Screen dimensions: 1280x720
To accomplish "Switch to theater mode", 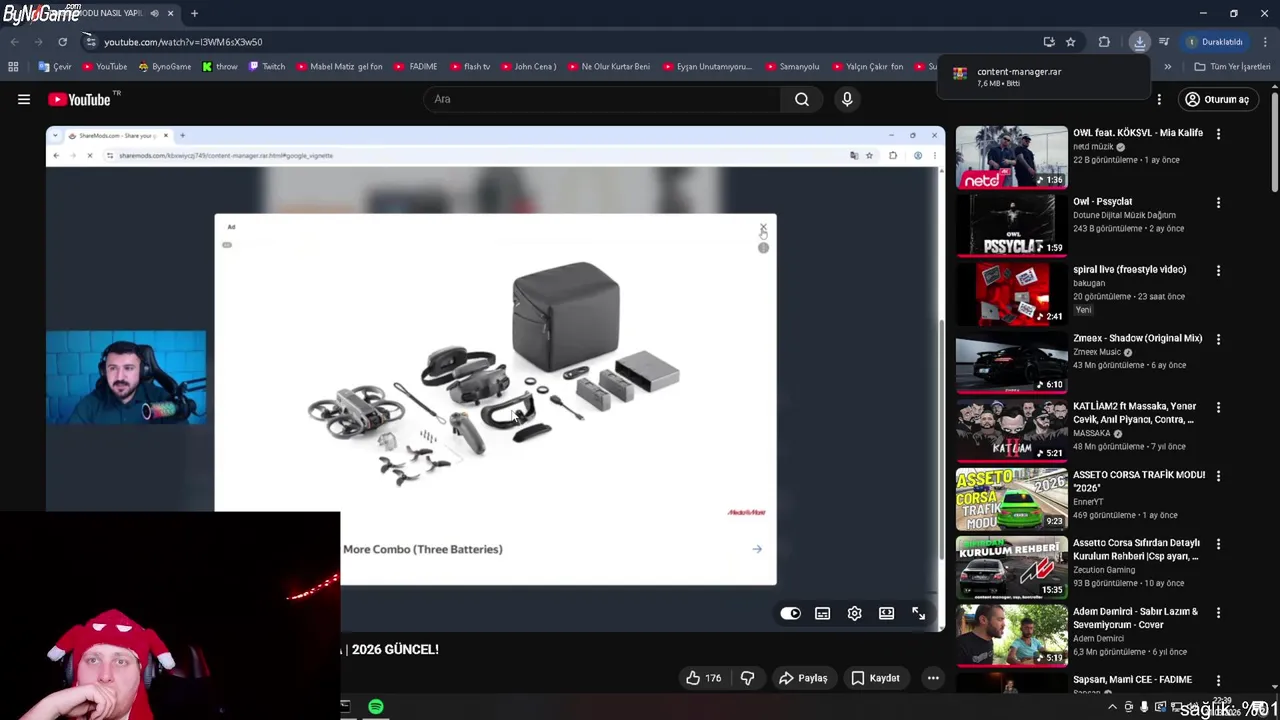I will click(887, 614).
